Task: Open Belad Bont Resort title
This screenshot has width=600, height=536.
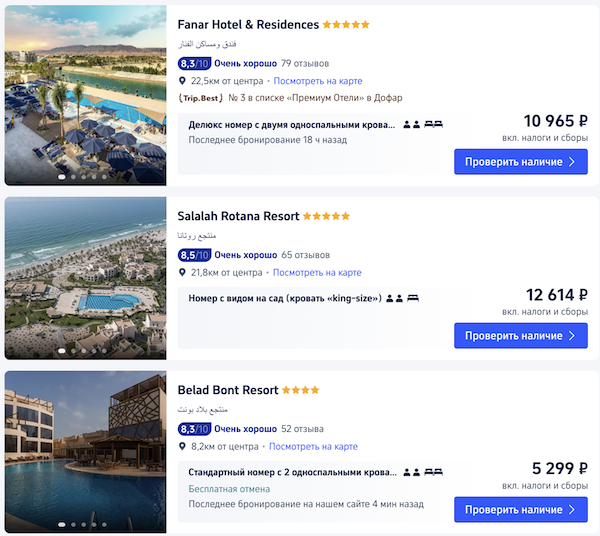Action: (x=227, y=390)
